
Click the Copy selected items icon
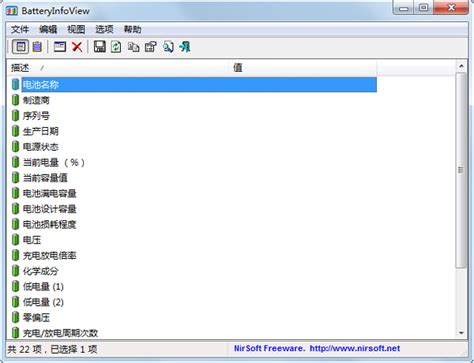tap(134, 47)
